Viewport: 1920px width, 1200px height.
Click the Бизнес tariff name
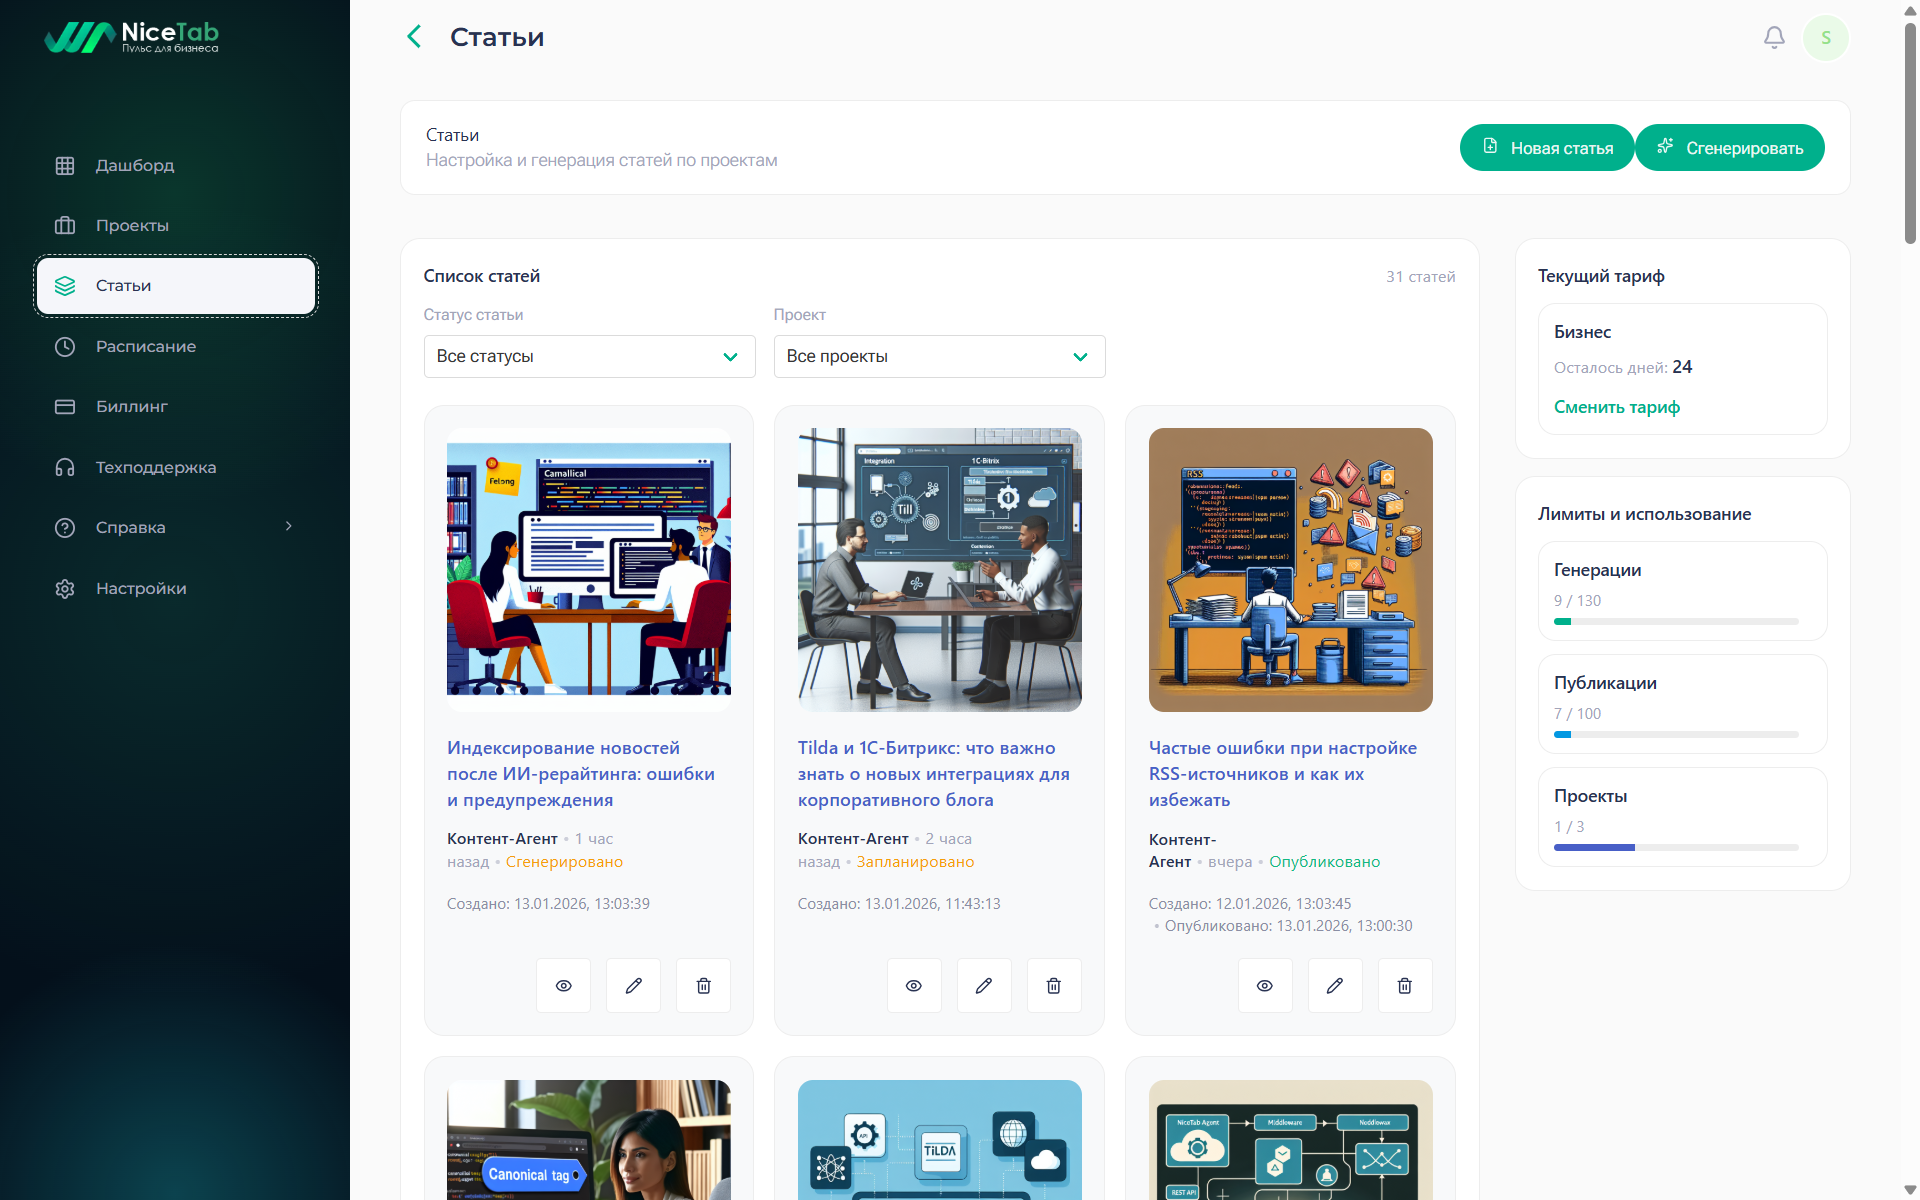(1582, 332)
